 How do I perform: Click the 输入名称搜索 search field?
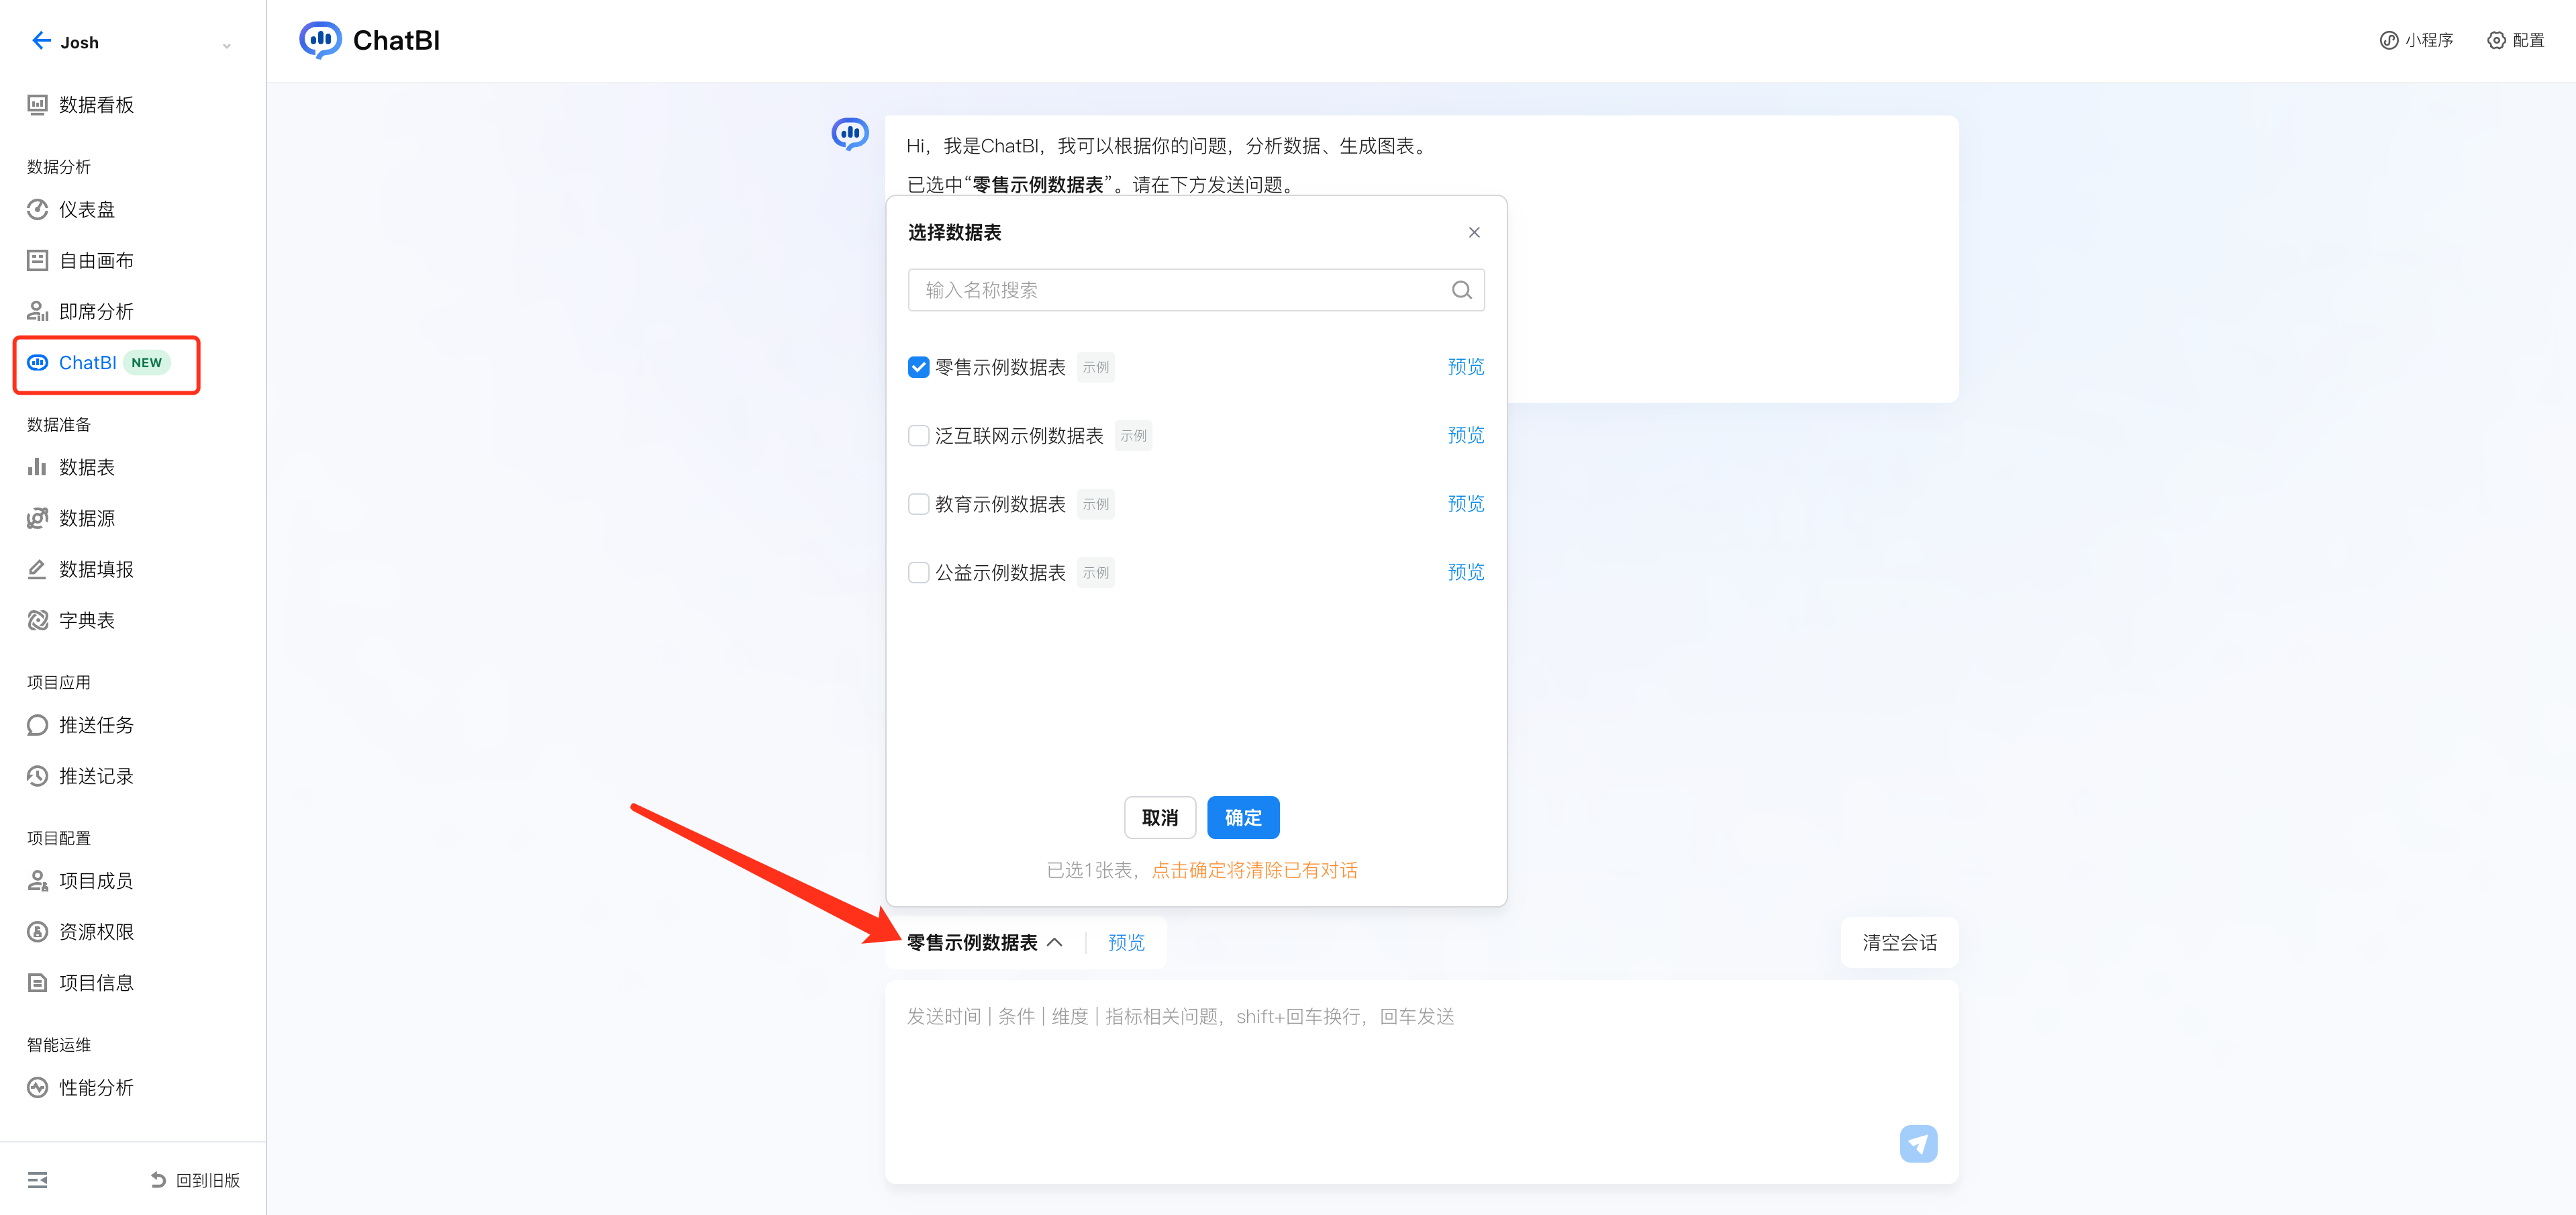(x=1180, y=290)
